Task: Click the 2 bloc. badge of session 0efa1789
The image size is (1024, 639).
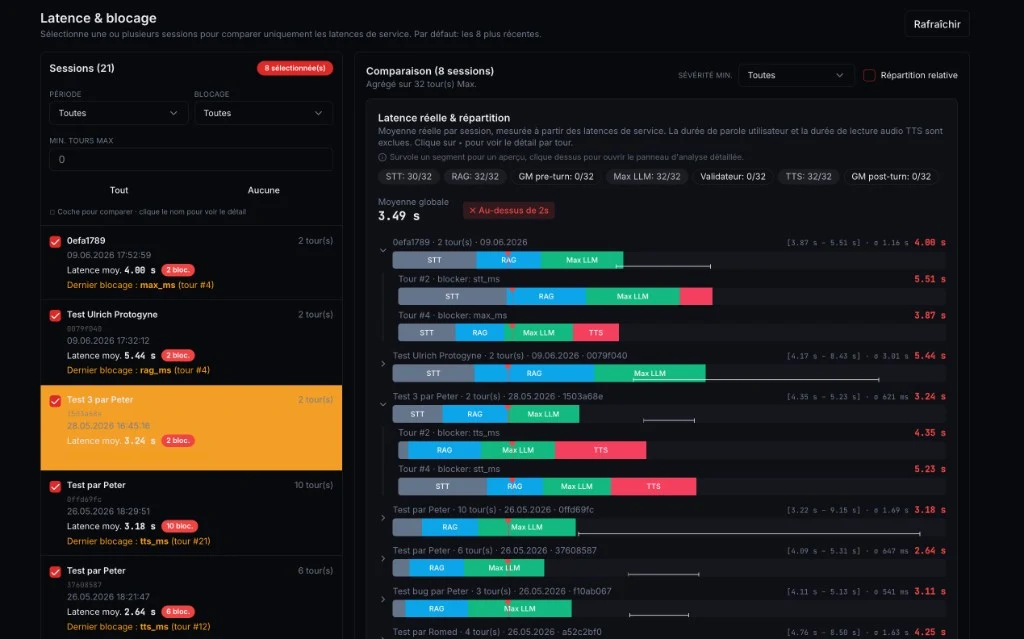Action: coord(178,270)
